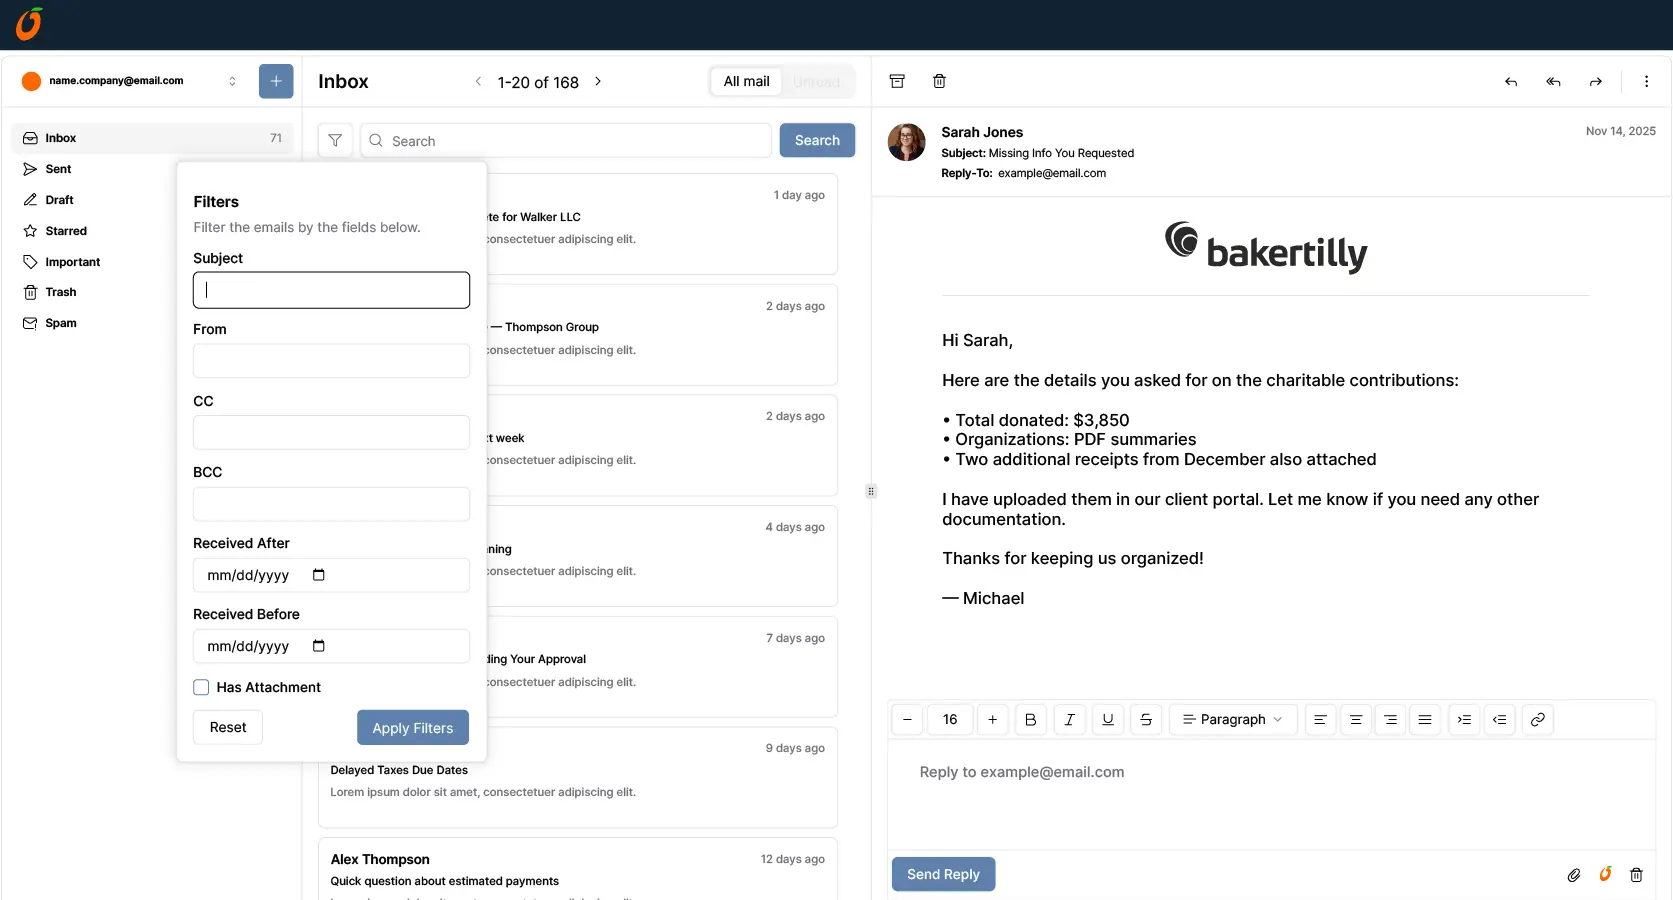This screenshot has width=1673, height=900.
Task: Forward the email using the forward arrow
Action: point(1595,82)
